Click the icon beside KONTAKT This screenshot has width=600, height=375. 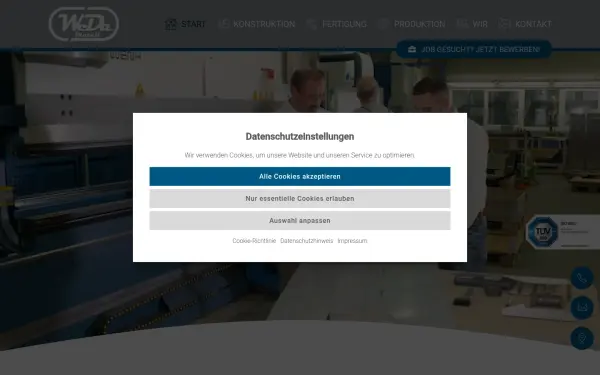pyautogui.click(x=504, y=24)
